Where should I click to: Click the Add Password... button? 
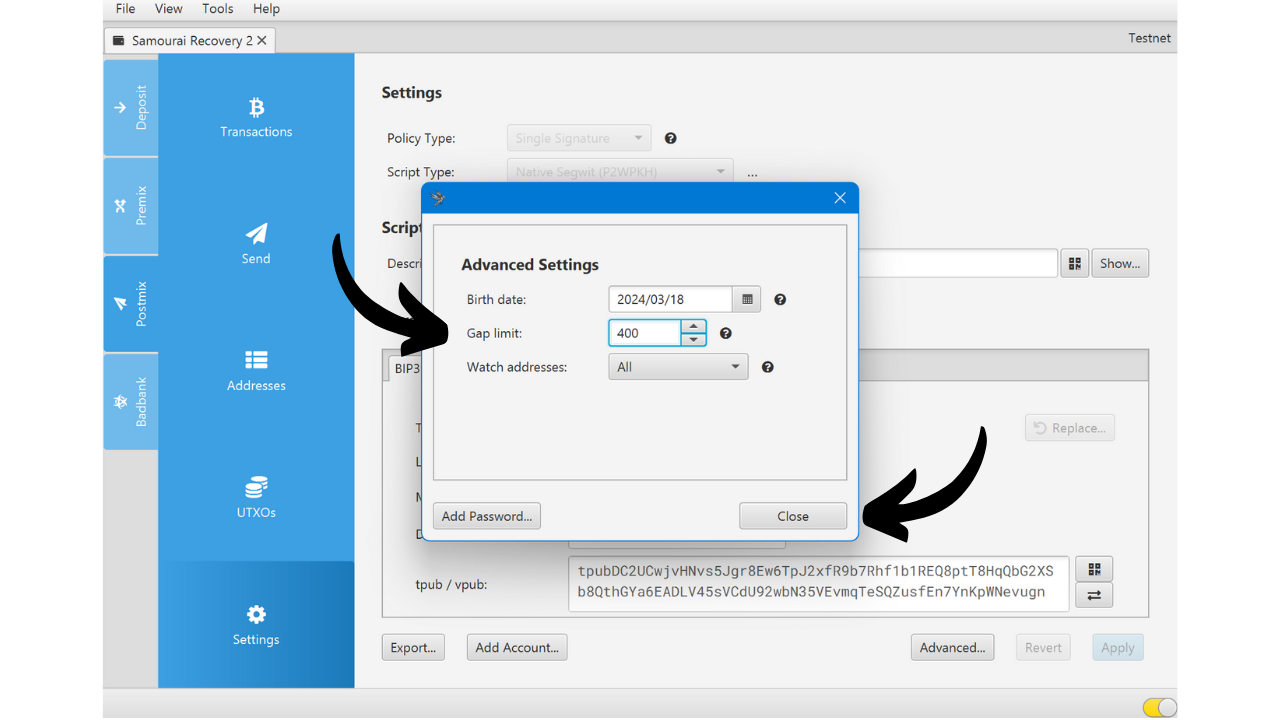[x=487, y=516]
